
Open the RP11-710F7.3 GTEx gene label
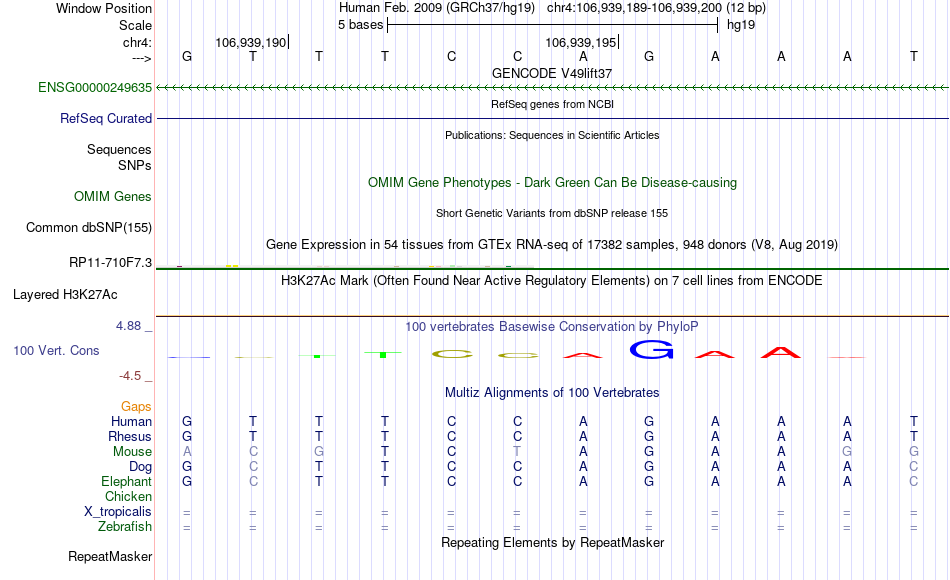coord(110,262)
